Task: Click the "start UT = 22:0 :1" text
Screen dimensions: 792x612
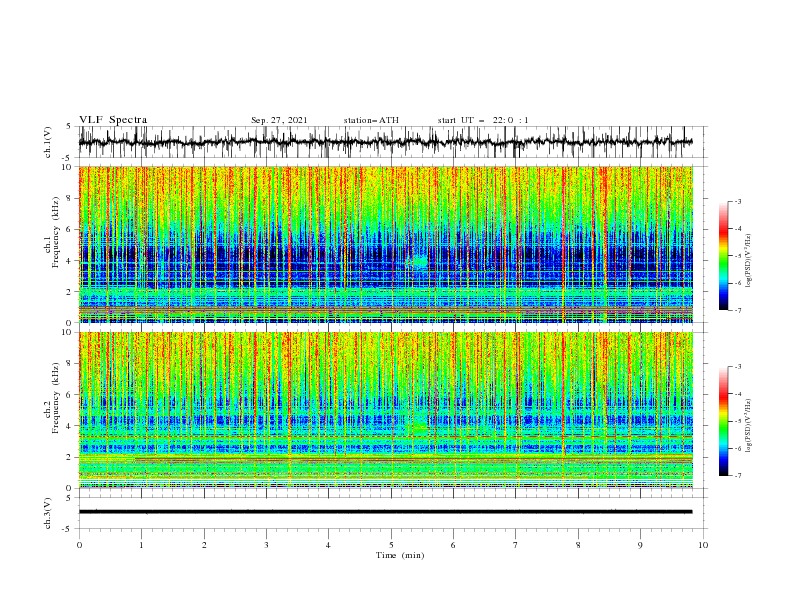Action: (483, 120)
